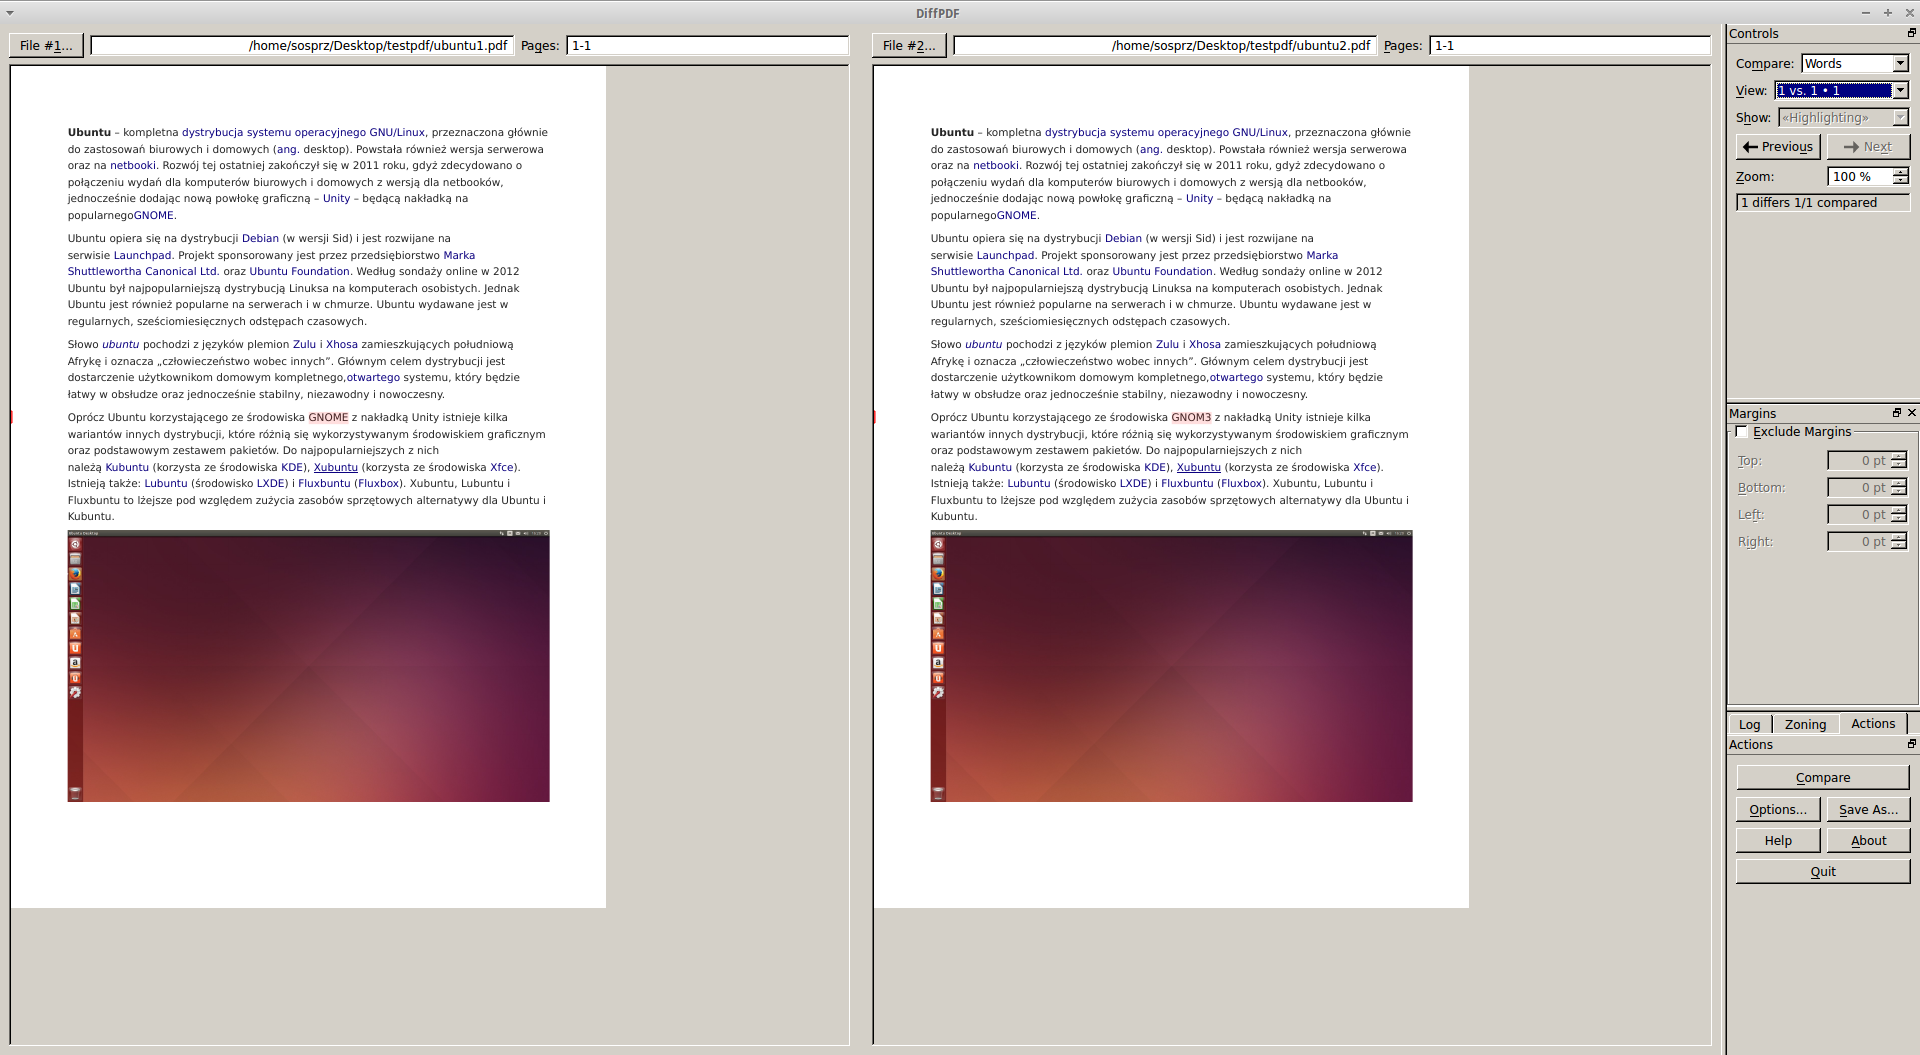
Task: Open the Compare mode dropdown showing Words
Action: coord(1855,64)
